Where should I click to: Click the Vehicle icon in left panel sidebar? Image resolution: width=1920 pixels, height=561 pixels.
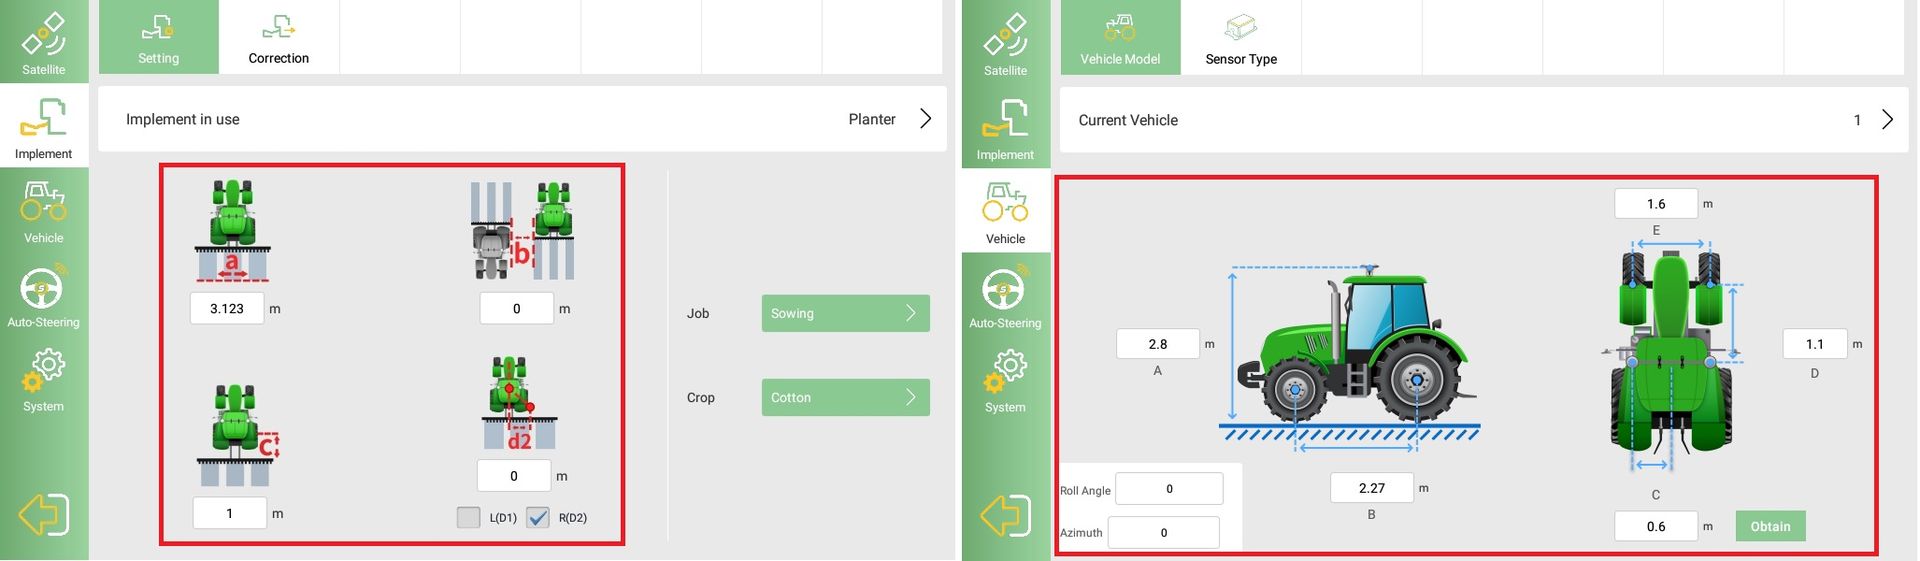(44, 211)
